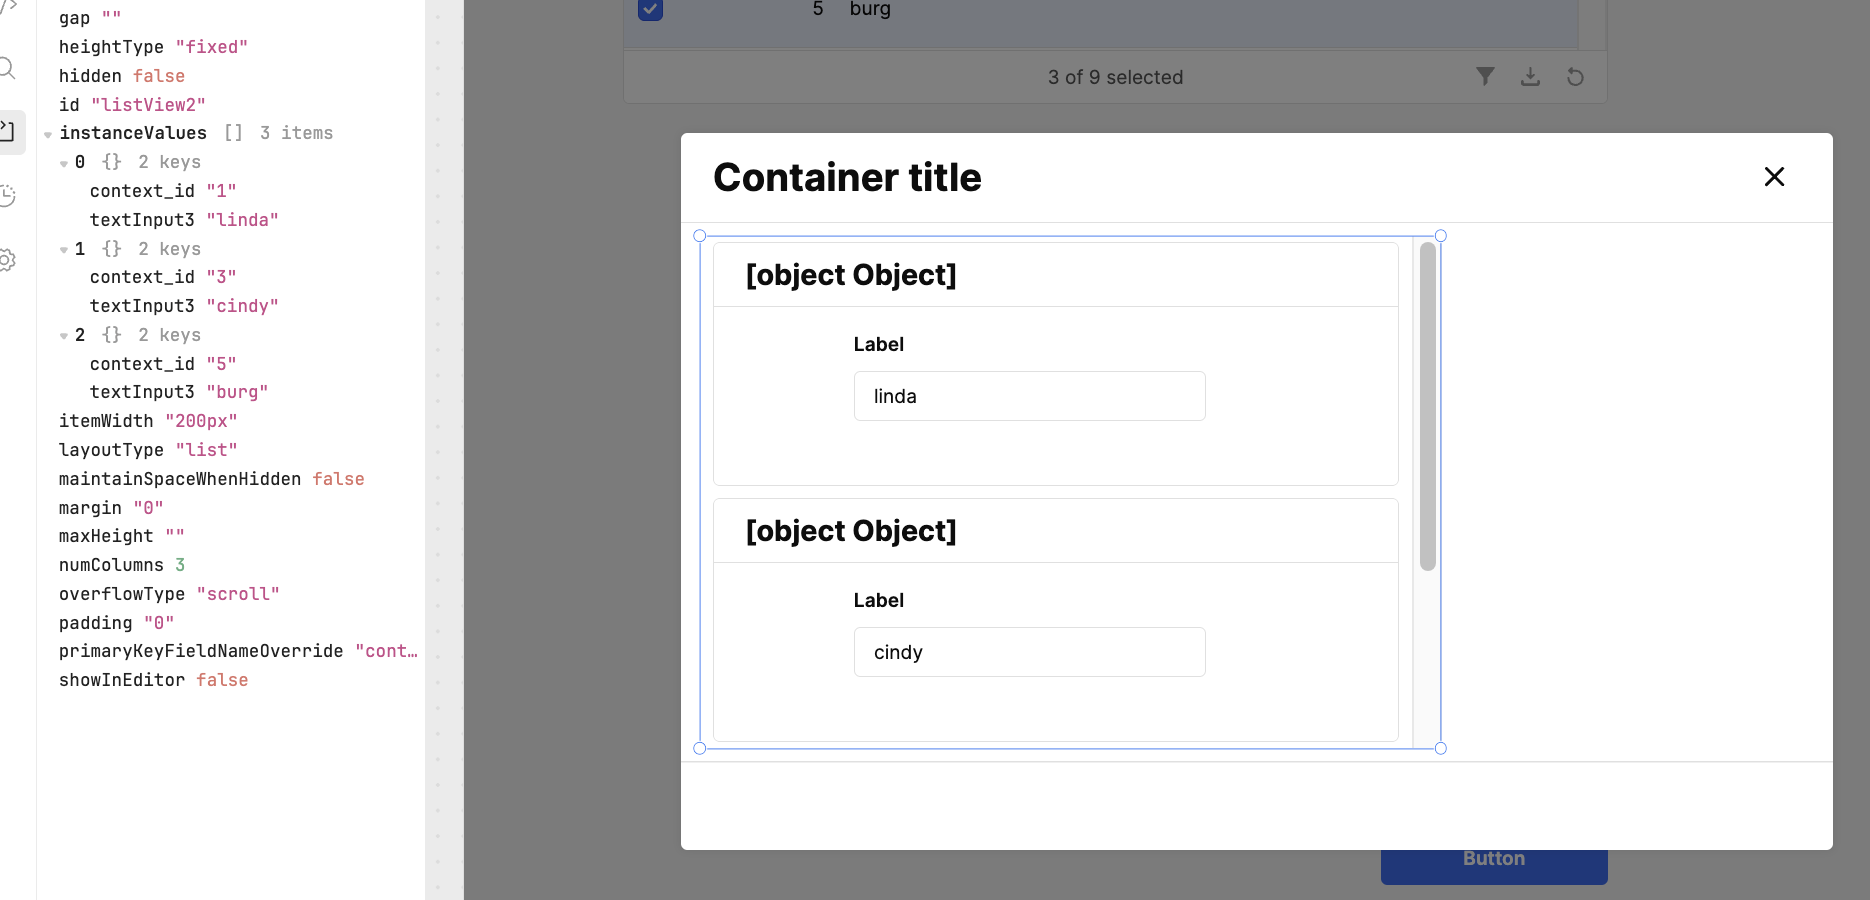The height and width of the screenshot is (900, 1870).
Task: Select the maxHeight property
Action: pos(122,536)
